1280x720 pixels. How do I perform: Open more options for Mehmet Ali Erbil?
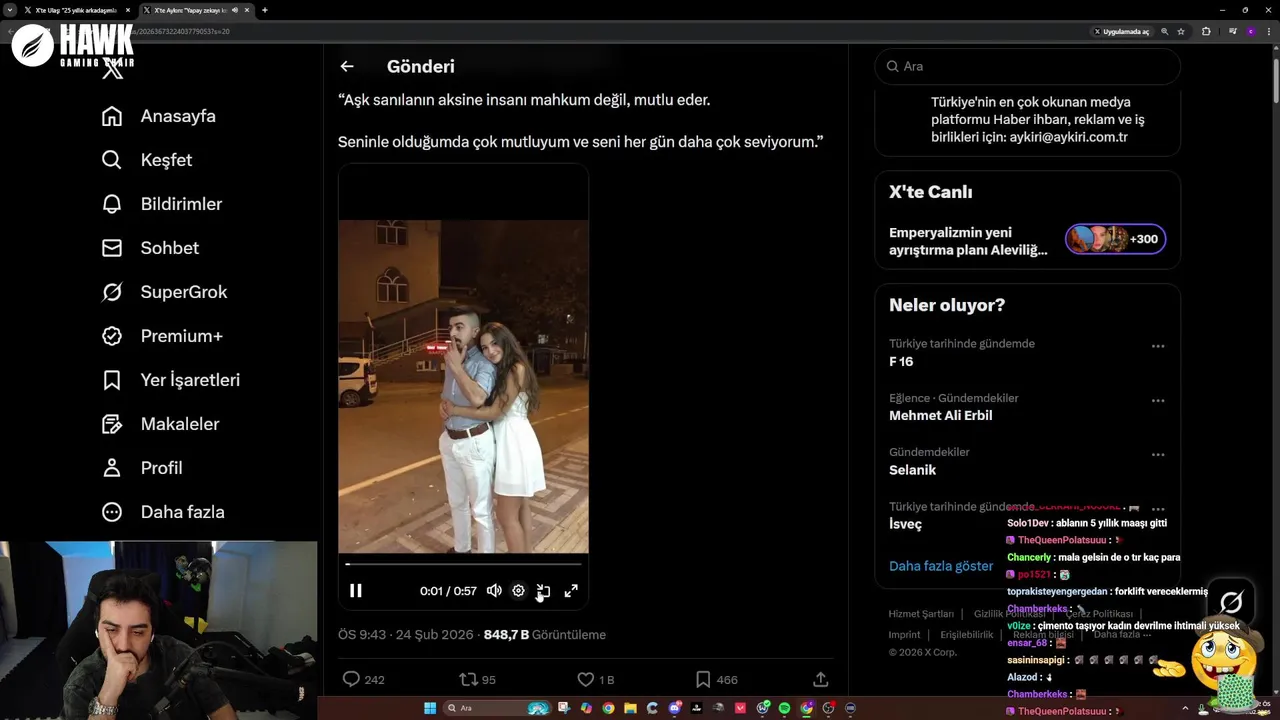point(1158,400)
